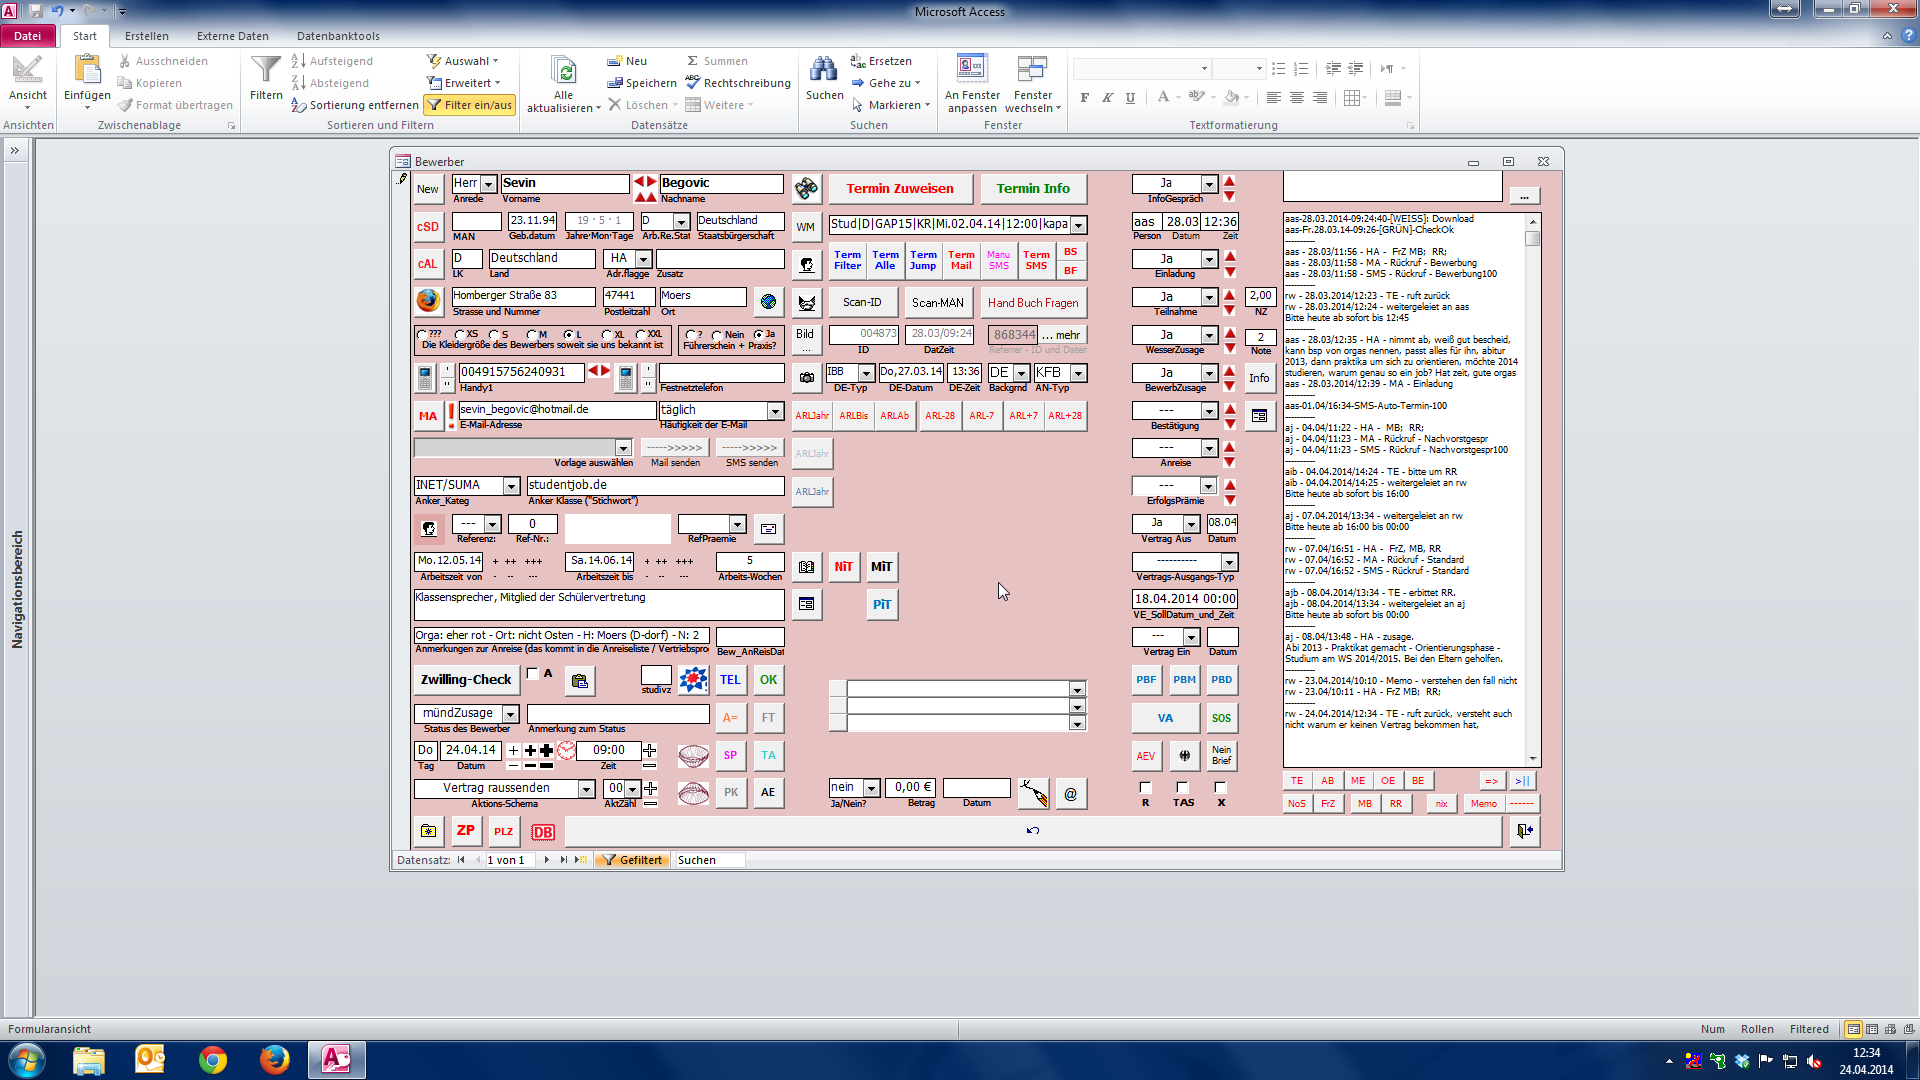The width and height of the screenshot is (1920, 1080).
Task: Click the red clock icon beside Zeit
Action: [x=566, y=751]
